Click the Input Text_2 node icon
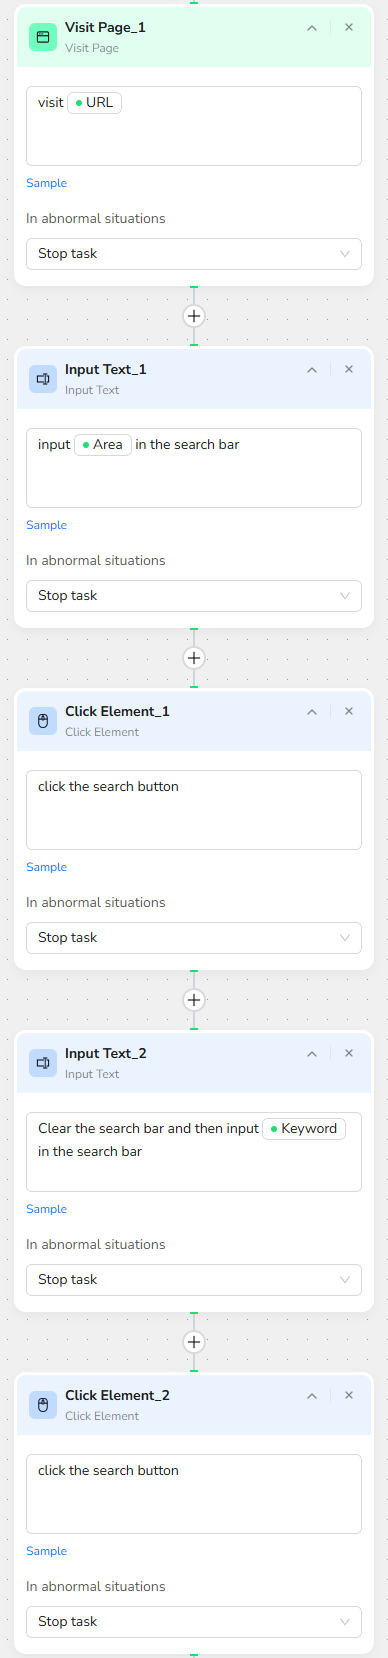The width and height of the screenshot is (388, 1658). tap(43, 1063)
